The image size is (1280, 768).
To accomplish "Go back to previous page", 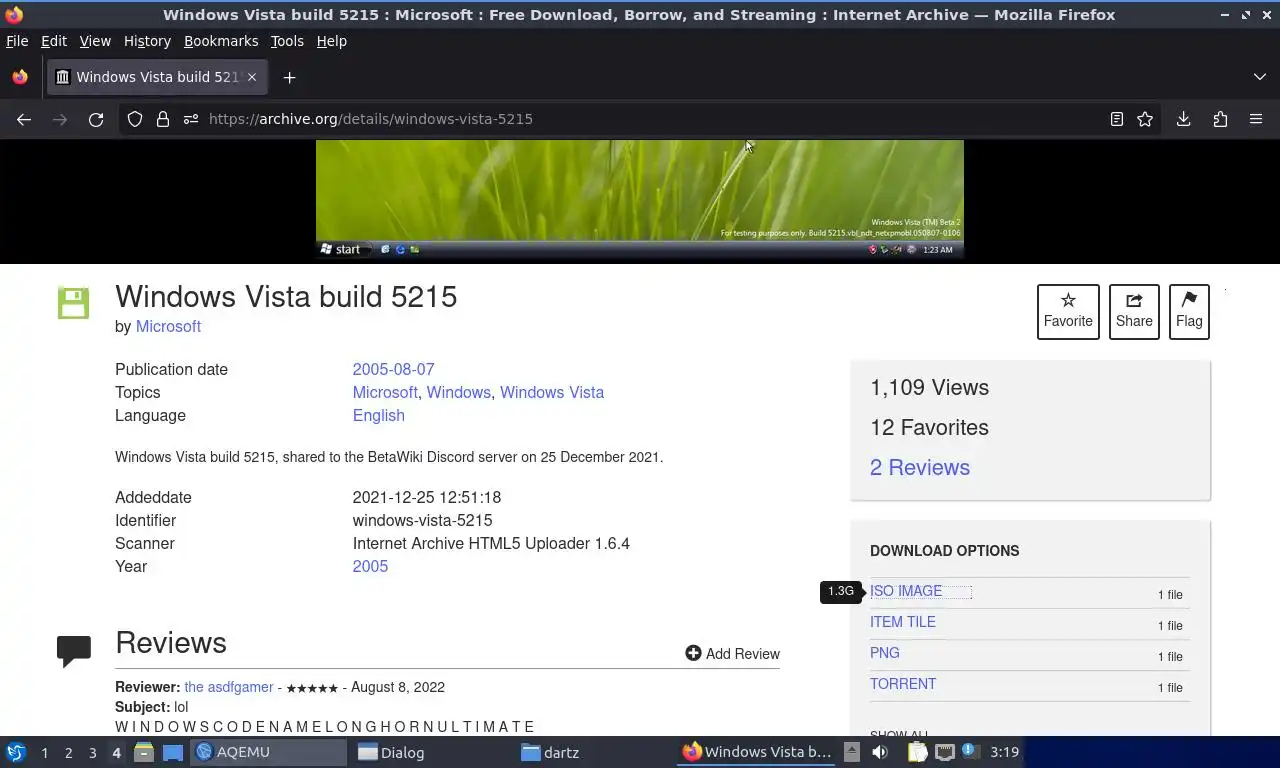I will [24, 119].
